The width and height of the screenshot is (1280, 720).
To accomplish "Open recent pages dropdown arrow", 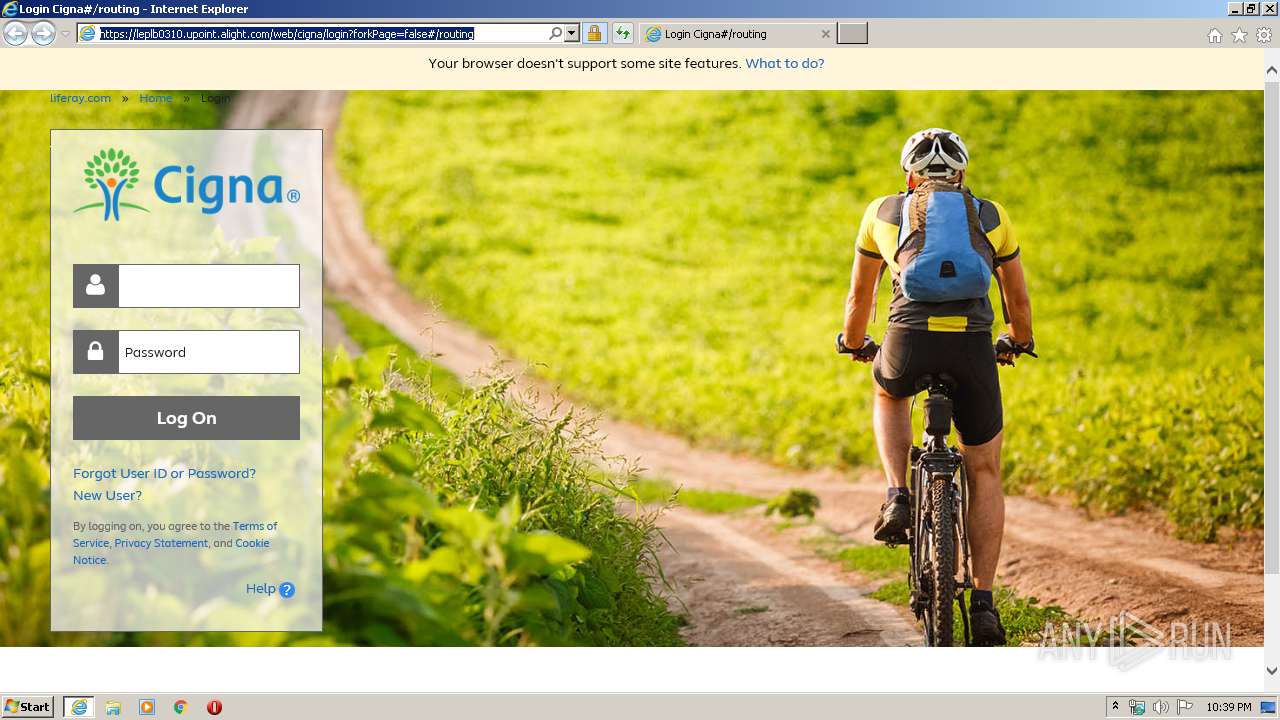I will coord(65,34).
